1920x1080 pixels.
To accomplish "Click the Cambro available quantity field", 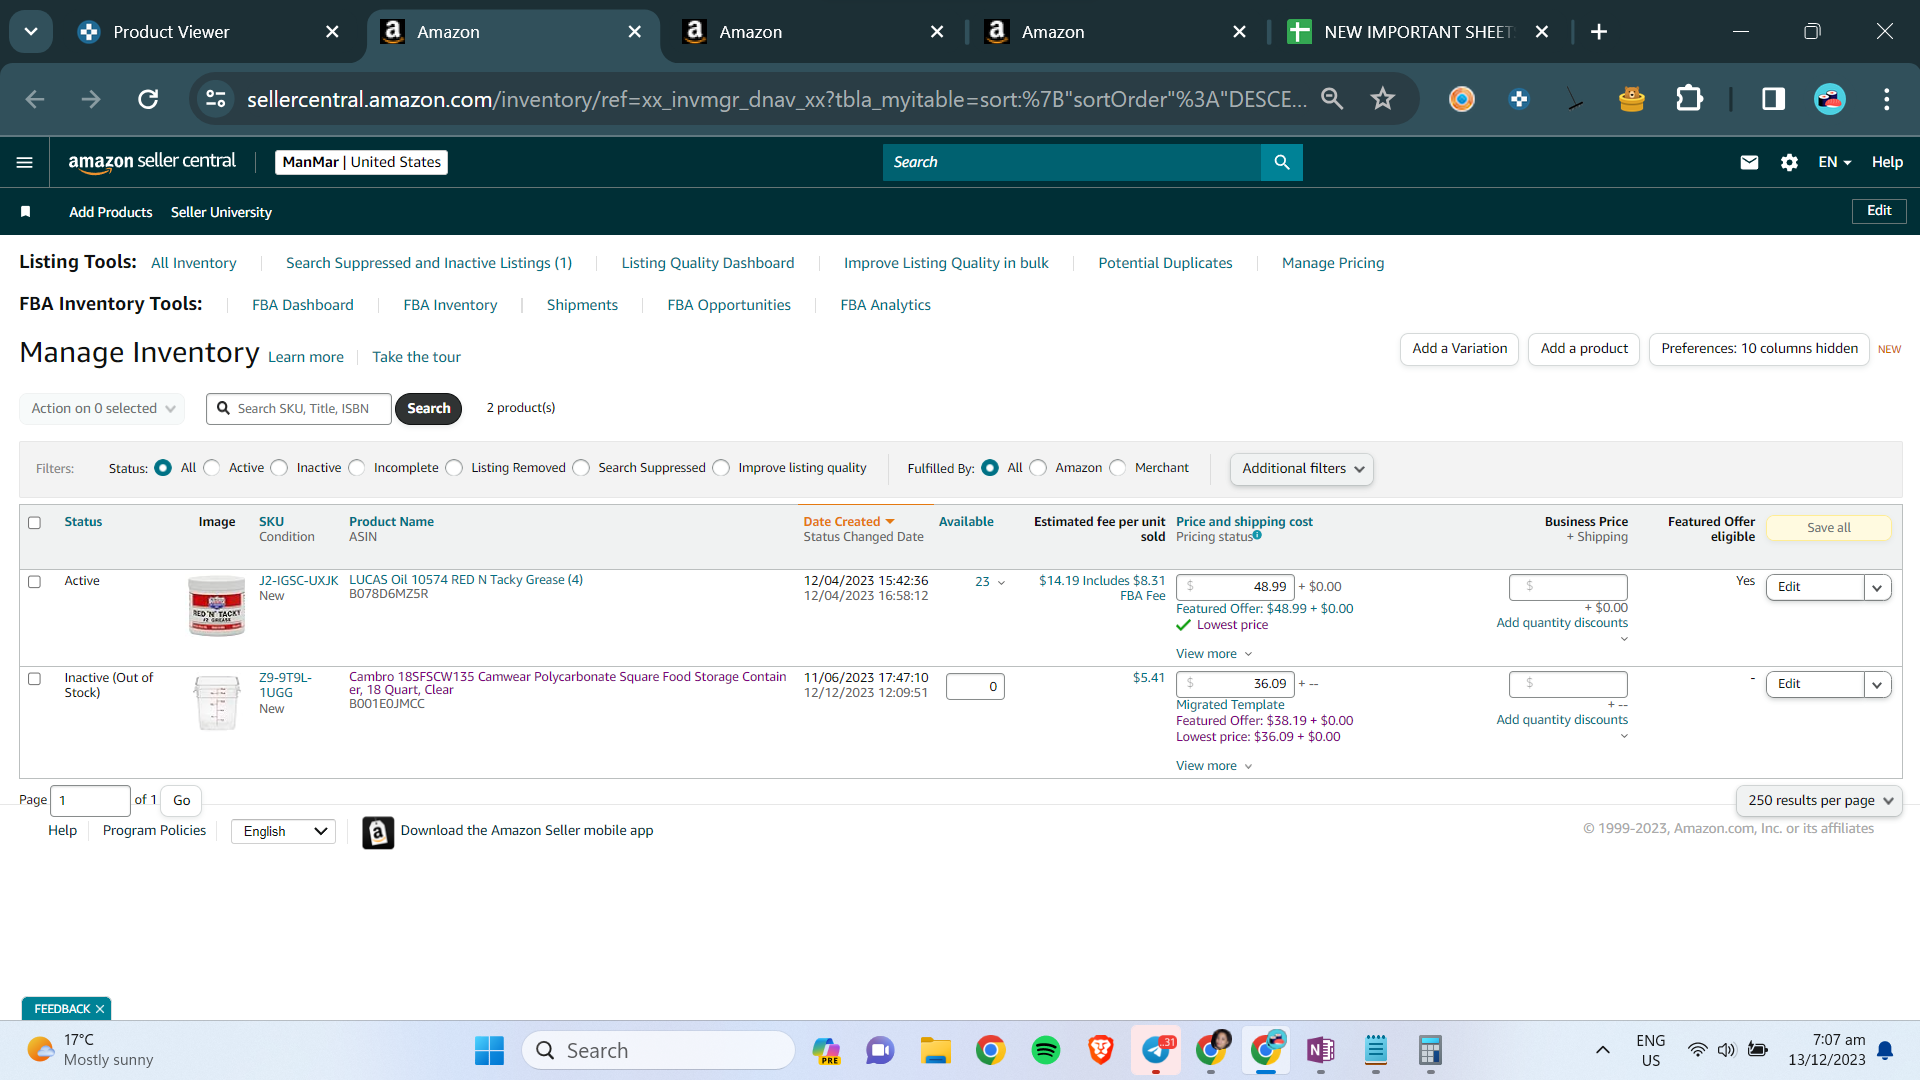I will [975, 686].
